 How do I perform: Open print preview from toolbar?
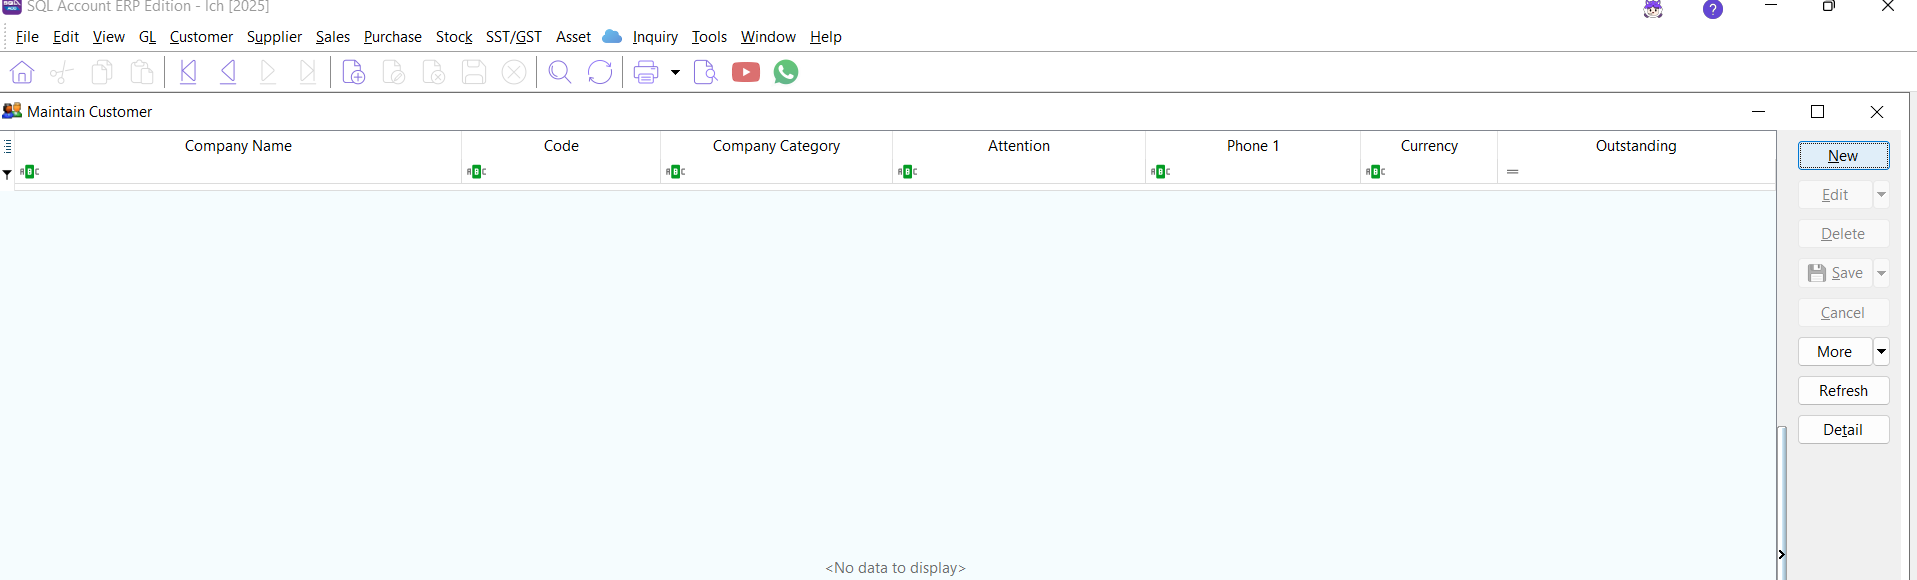click(x=705, y=72)
